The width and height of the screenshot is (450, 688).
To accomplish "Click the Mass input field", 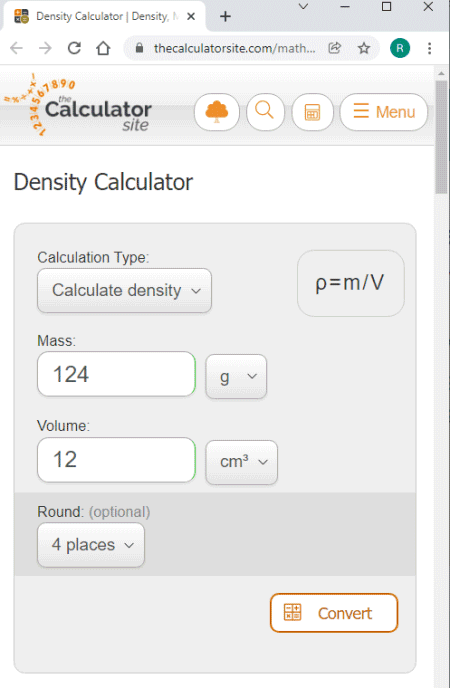I will coord(116,374).
